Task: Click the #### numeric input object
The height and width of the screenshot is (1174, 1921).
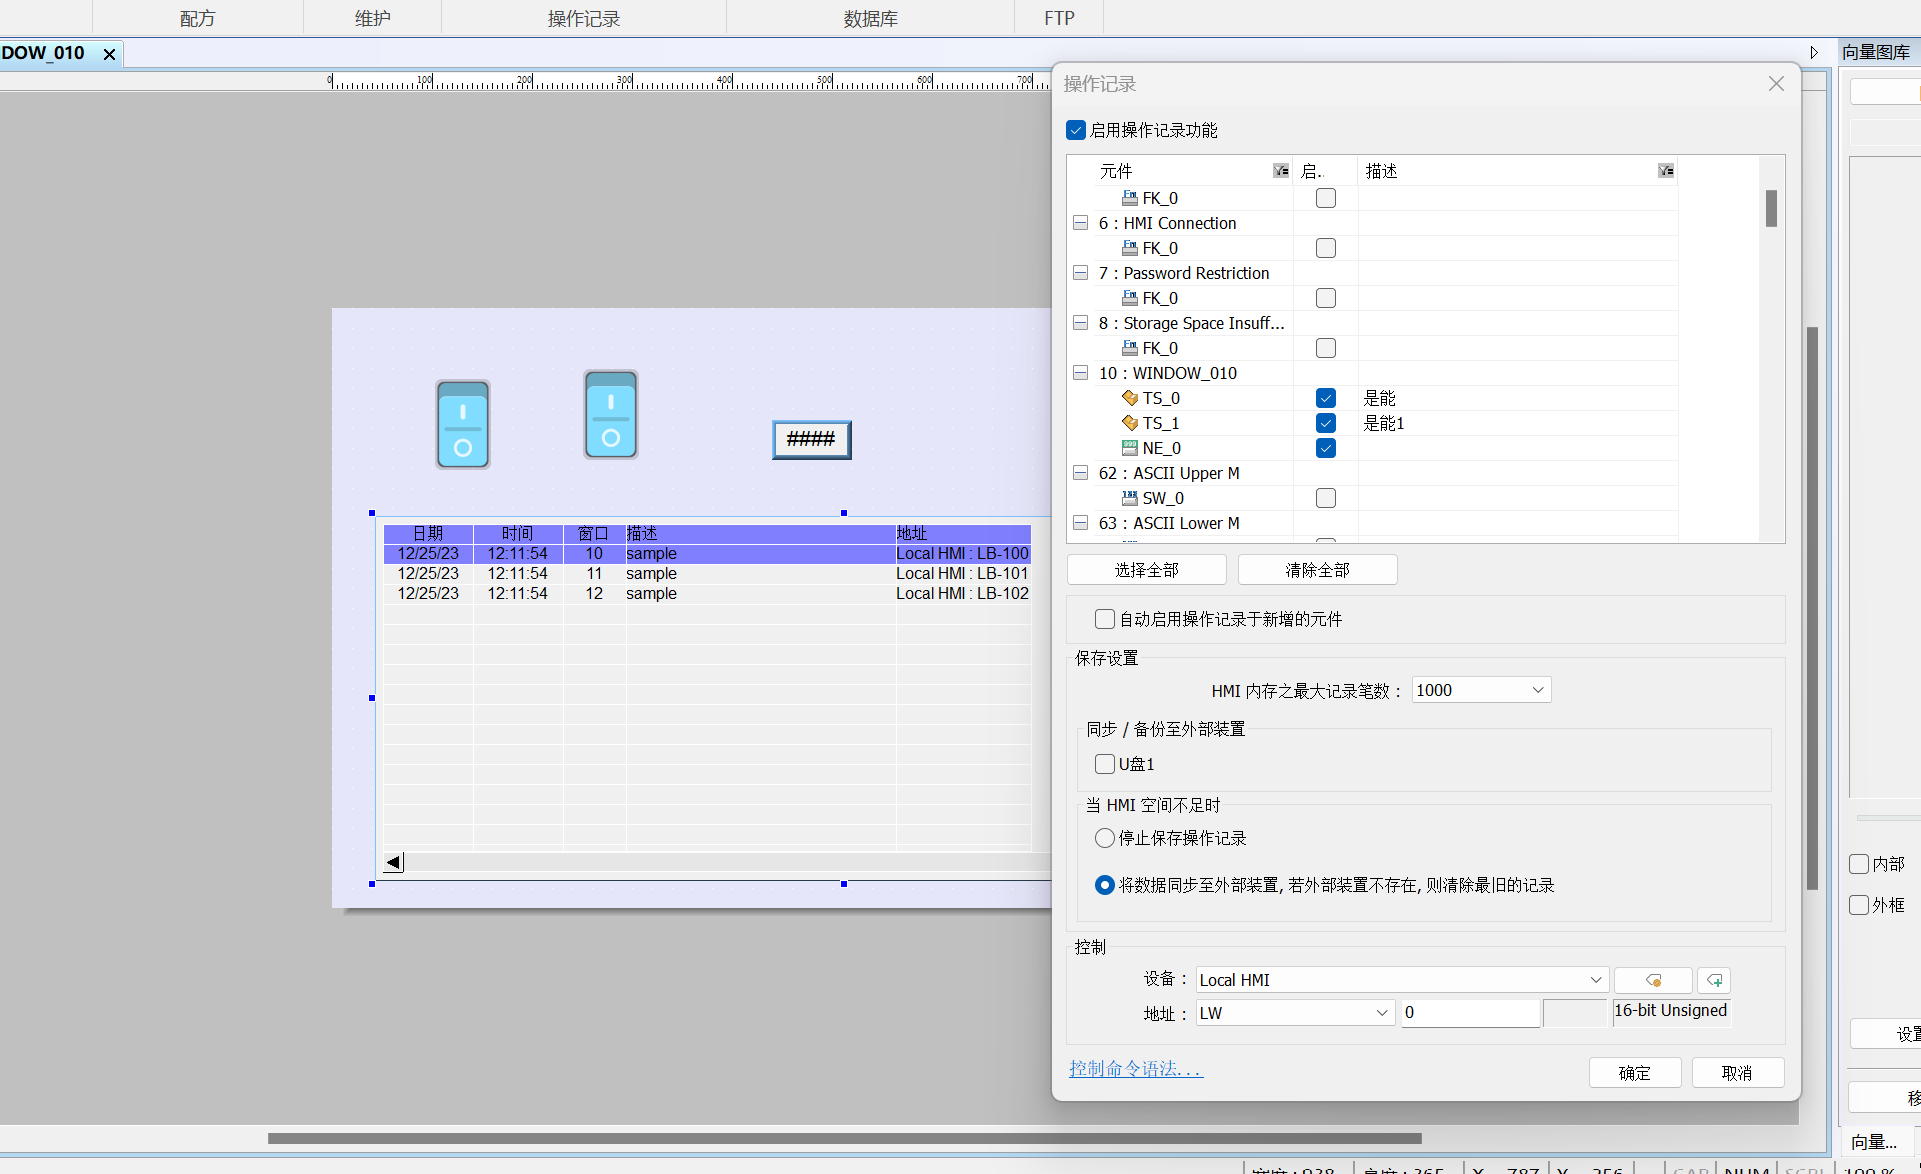Action: pyautogui.click(x=811, y=439)
